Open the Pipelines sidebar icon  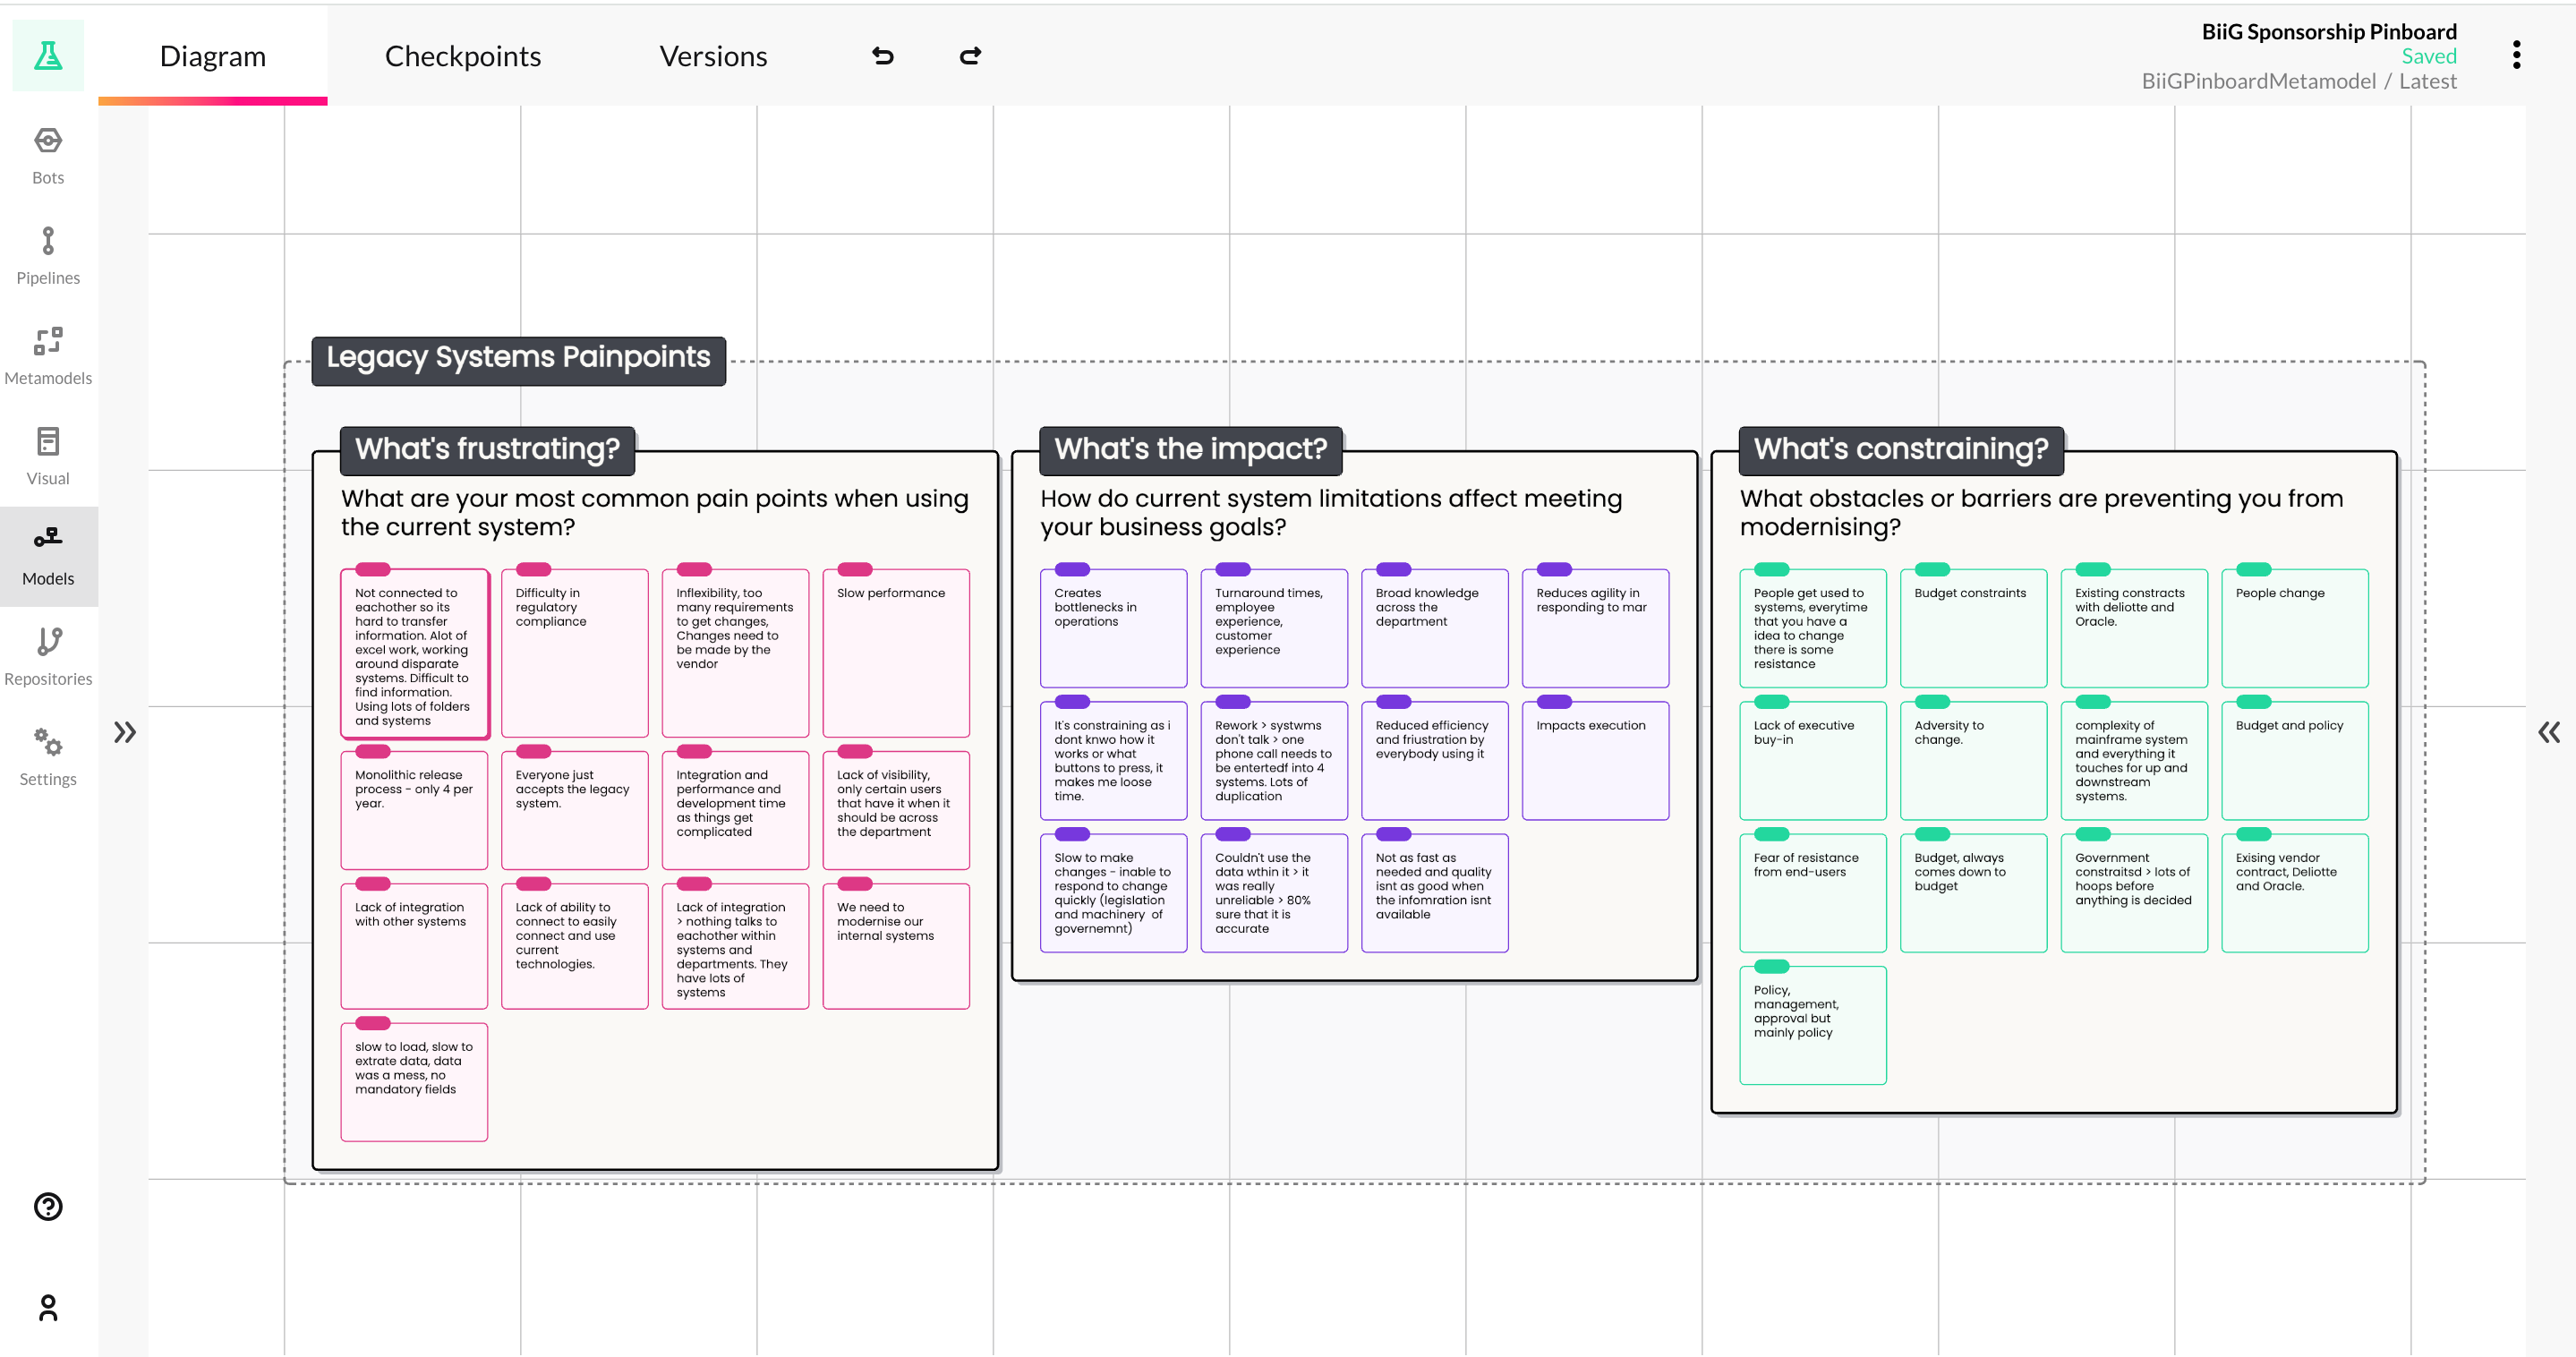click(48, 256)
